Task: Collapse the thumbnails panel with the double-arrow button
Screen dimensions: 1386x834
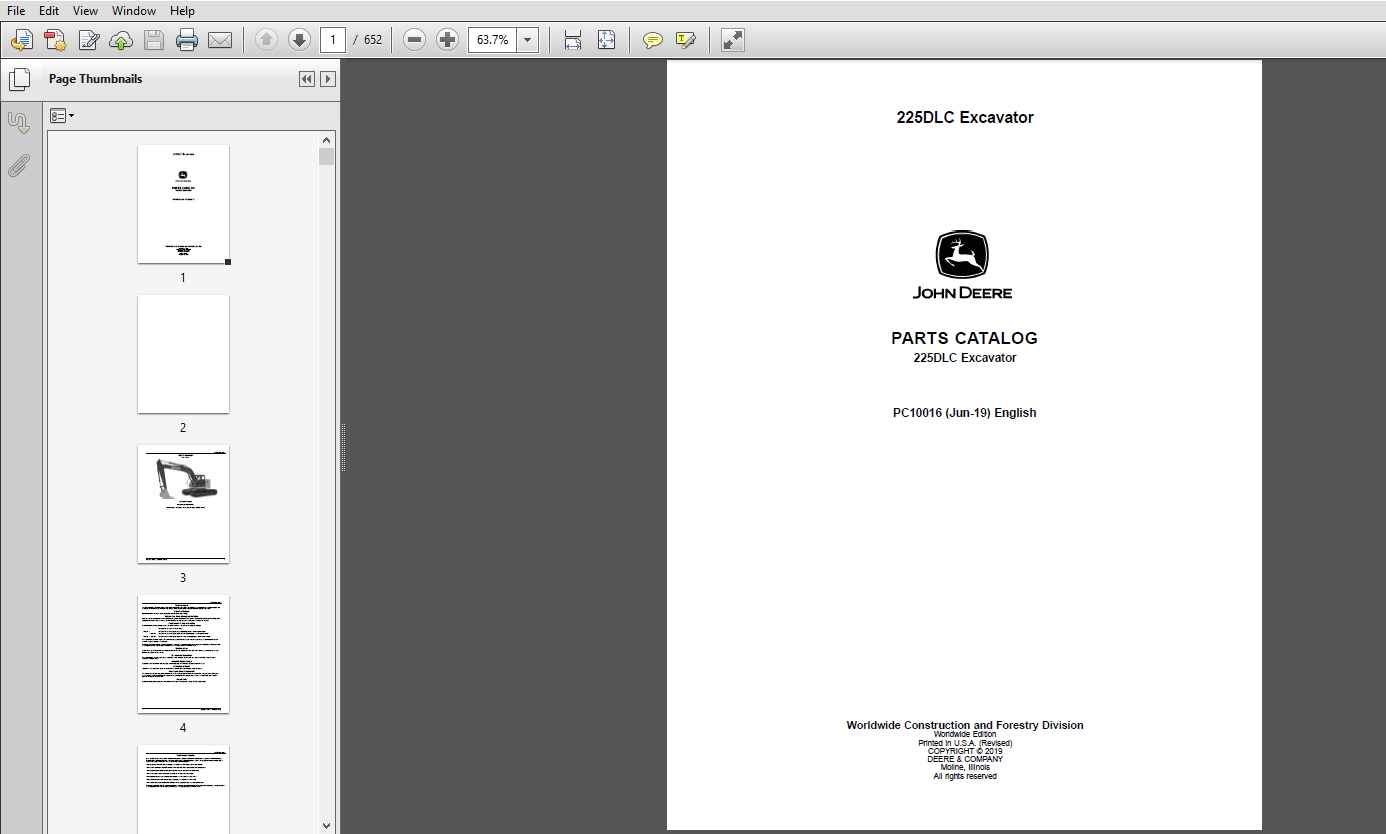Action: coord(307,79)
